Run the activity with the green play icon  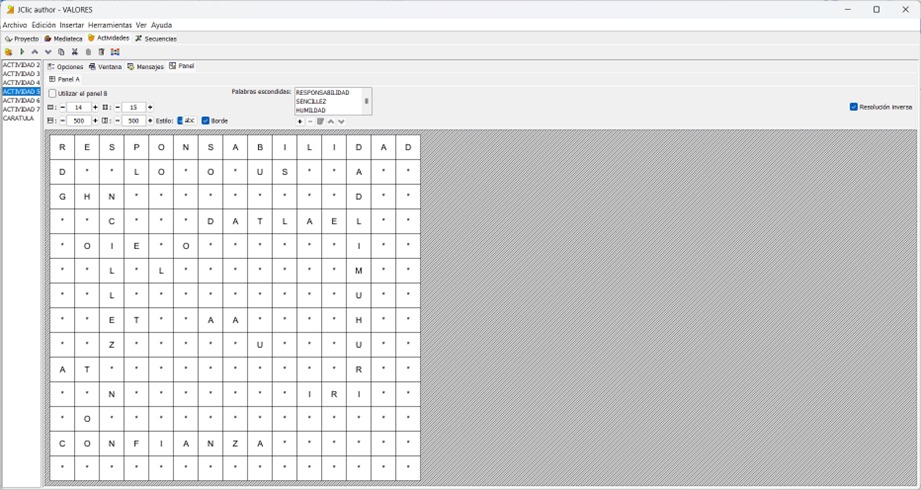point(22,52)
